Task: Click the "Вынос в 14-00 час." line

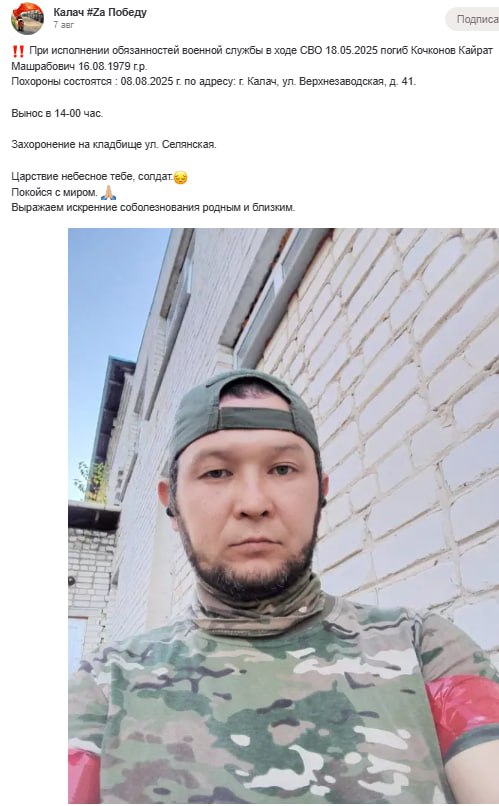Action: [57, 113]
